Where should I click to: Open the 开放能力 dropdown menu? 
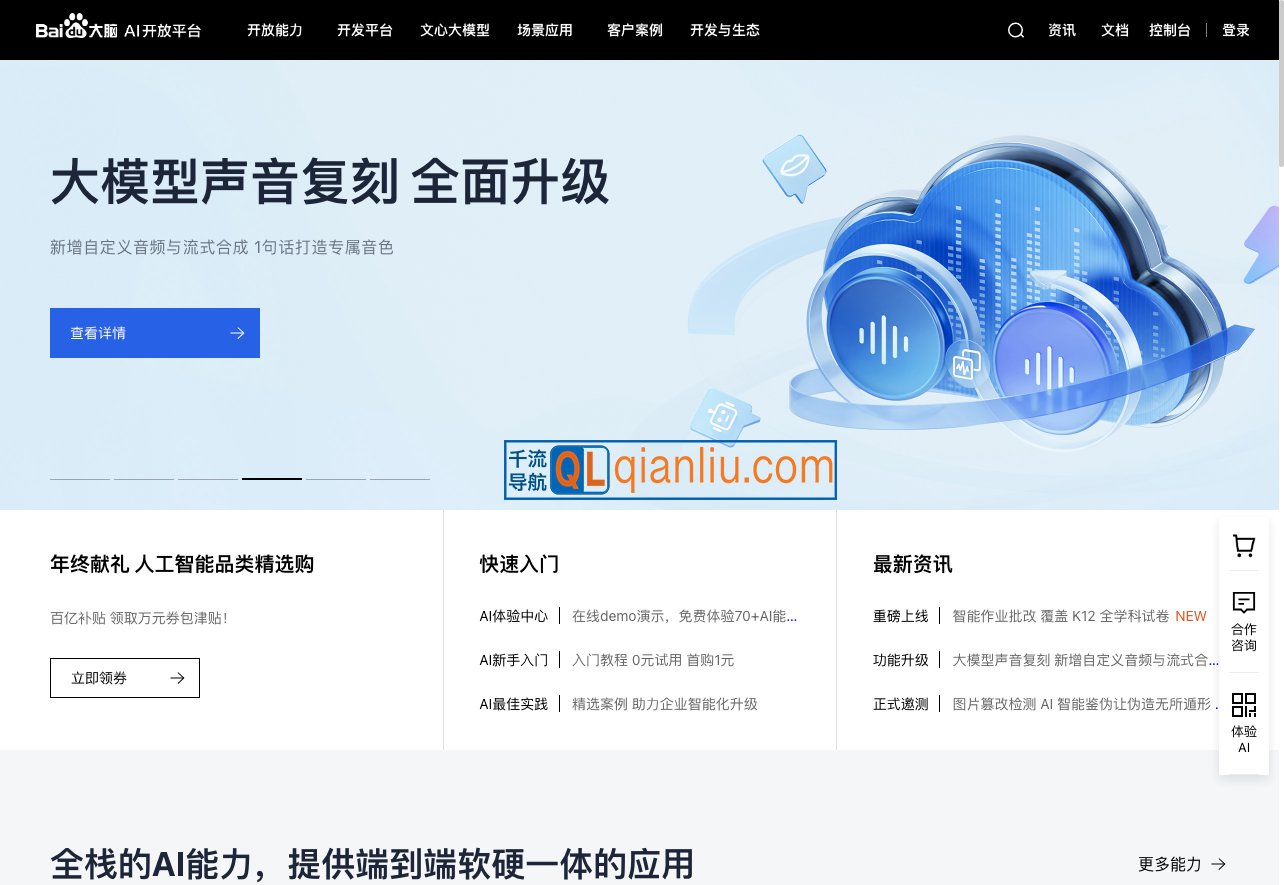tap(274, 30)
